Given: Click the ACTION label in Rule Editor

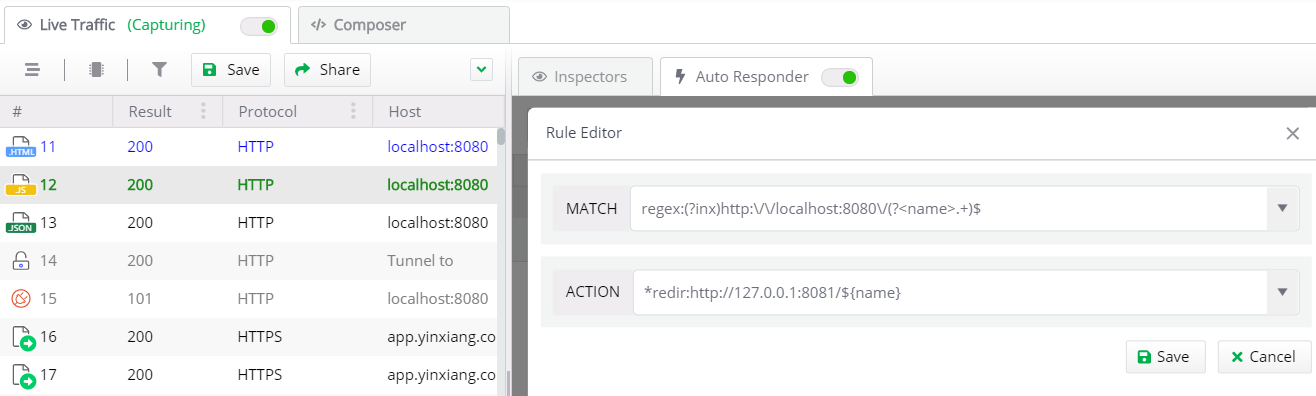Looking at the screenshot, I should point(593,292).
